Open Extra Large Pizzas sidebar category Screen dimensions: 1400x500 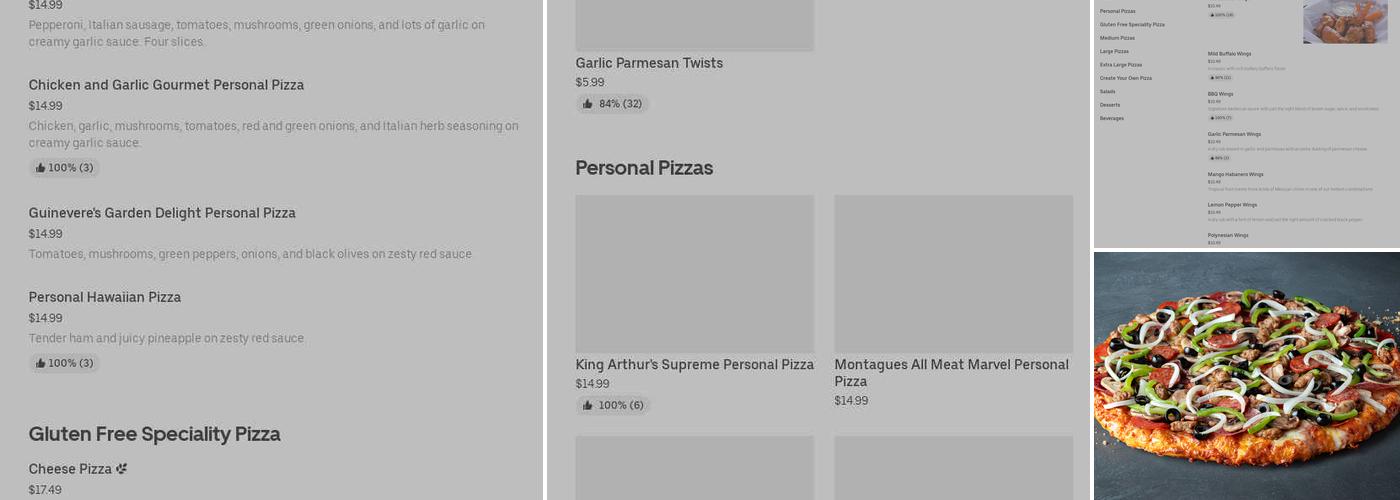(x=1120, y=65)
